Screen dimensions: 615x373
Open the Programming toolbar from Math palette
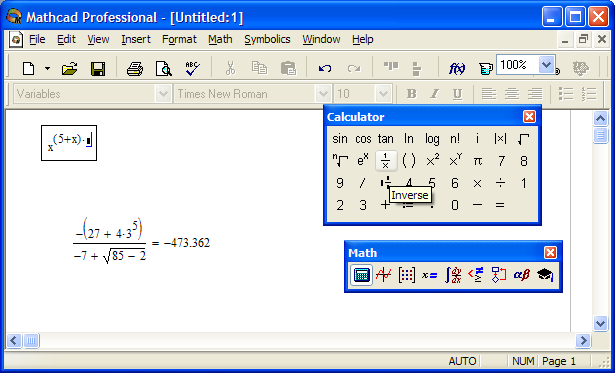[x=499, y=275]
